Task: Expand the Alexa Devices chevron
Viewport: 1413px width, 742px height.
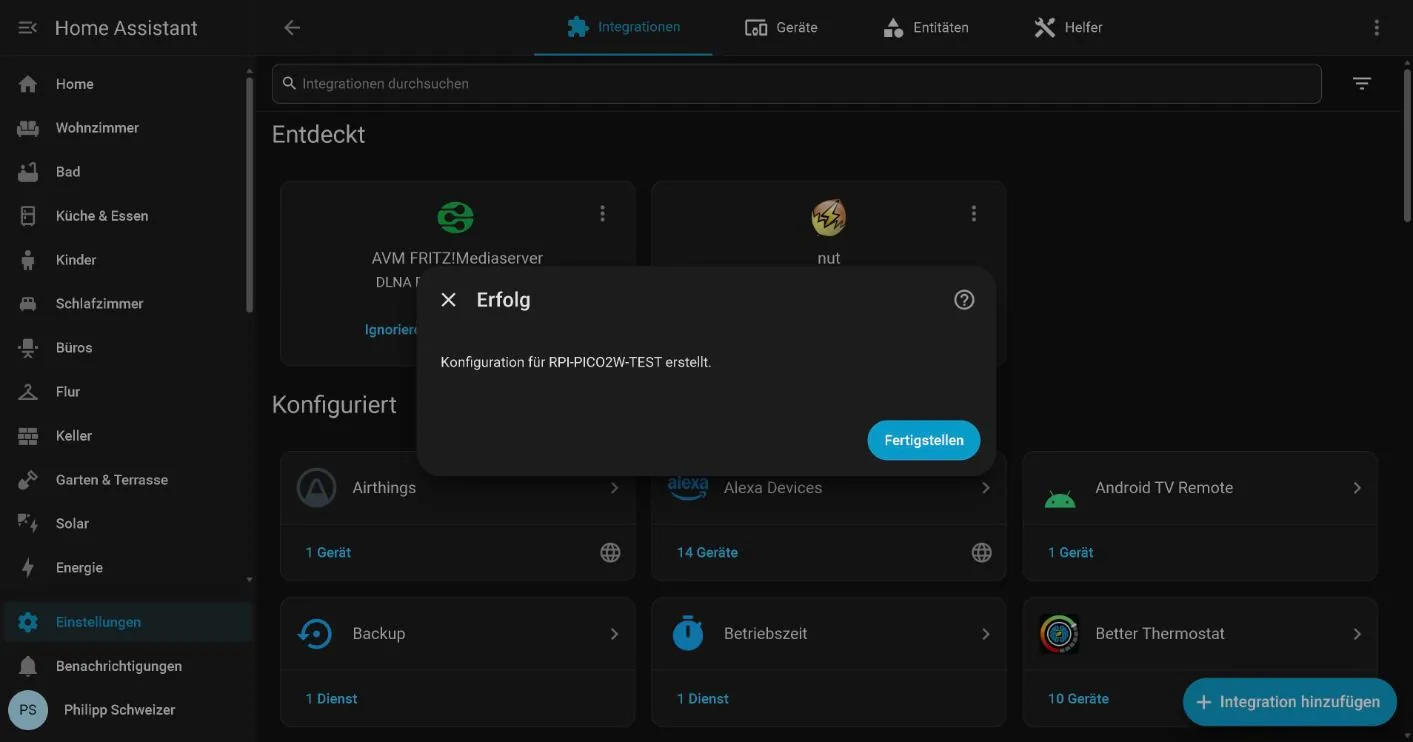Action: coord(986,488)
